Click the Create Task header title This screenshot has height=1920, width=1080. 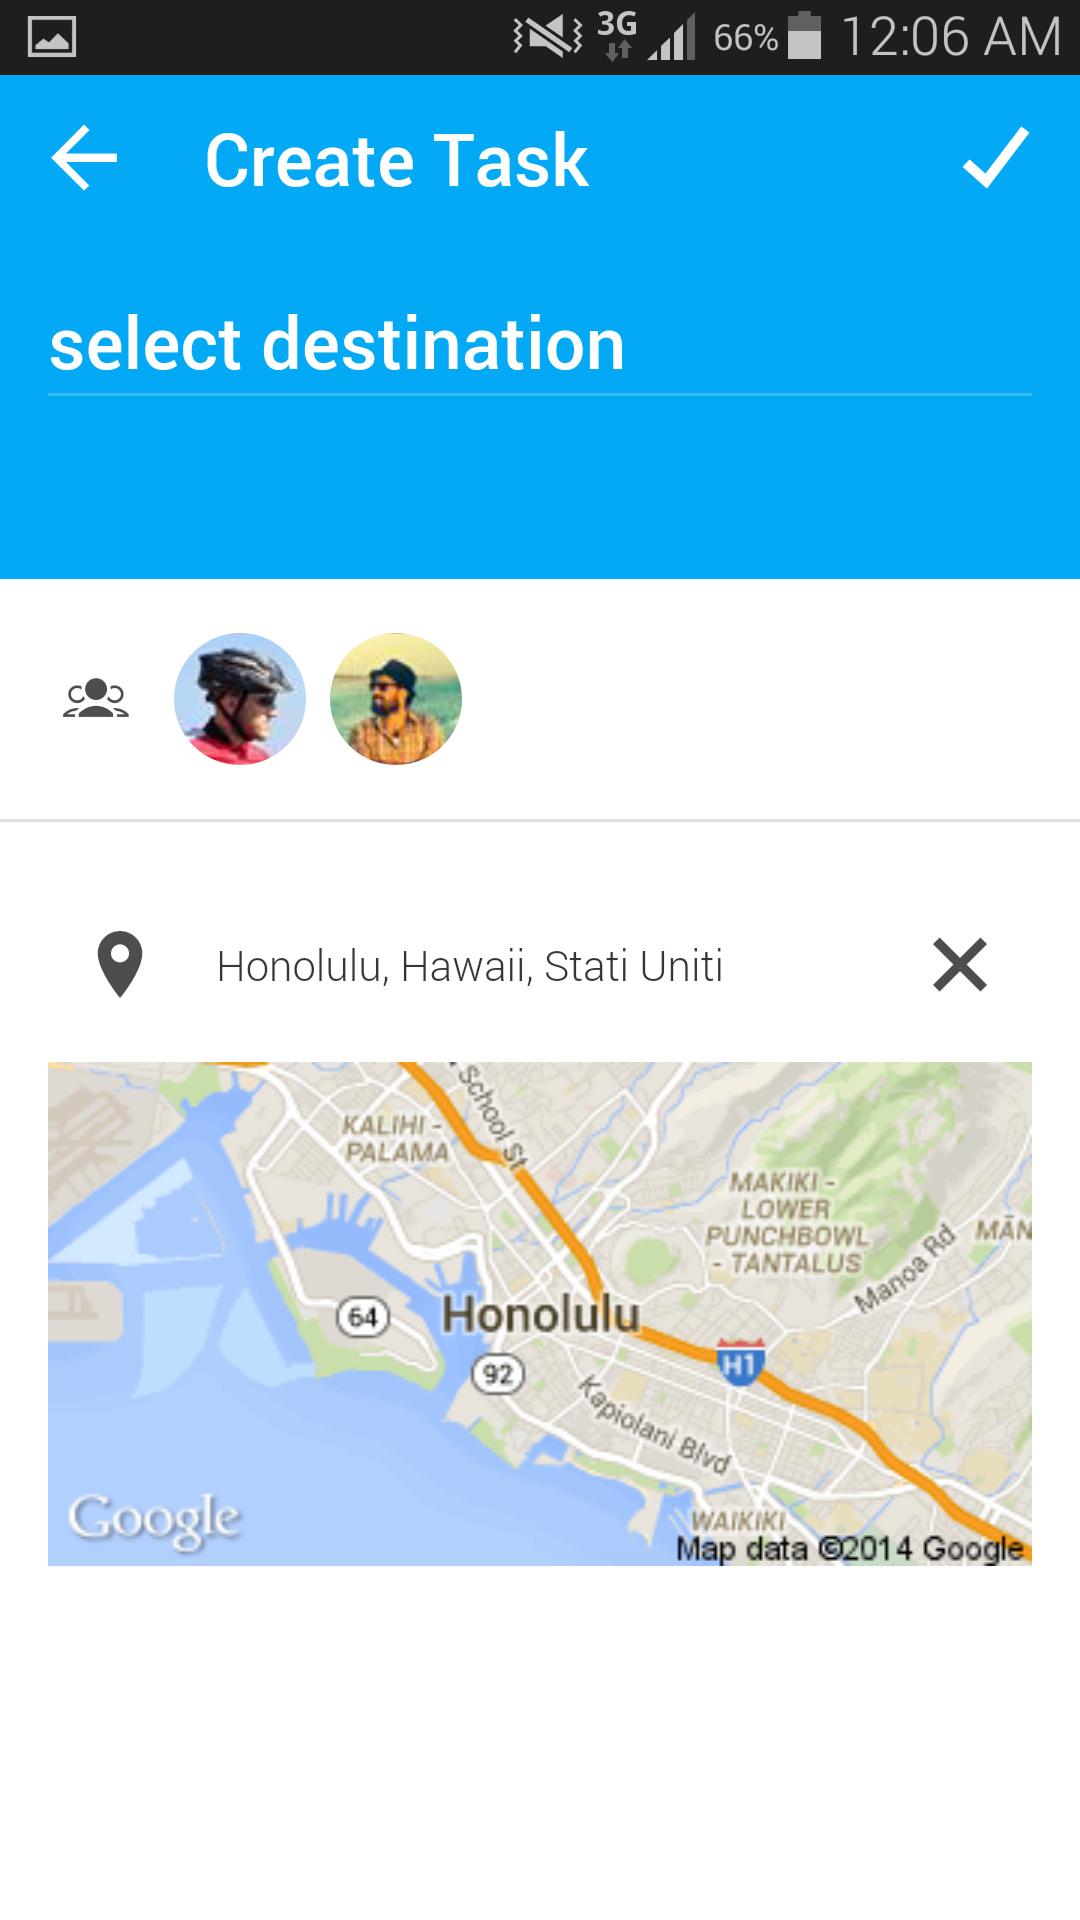click(x=396, y=160)
